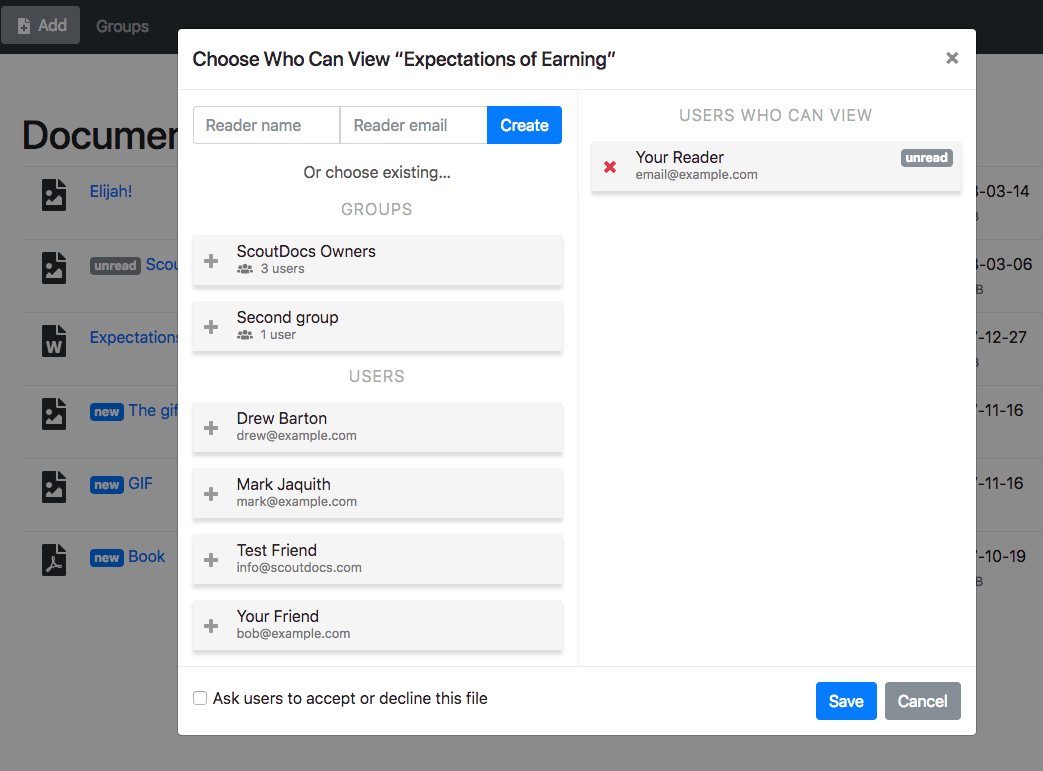Click the Reader email input field

[x=413, y=125]
